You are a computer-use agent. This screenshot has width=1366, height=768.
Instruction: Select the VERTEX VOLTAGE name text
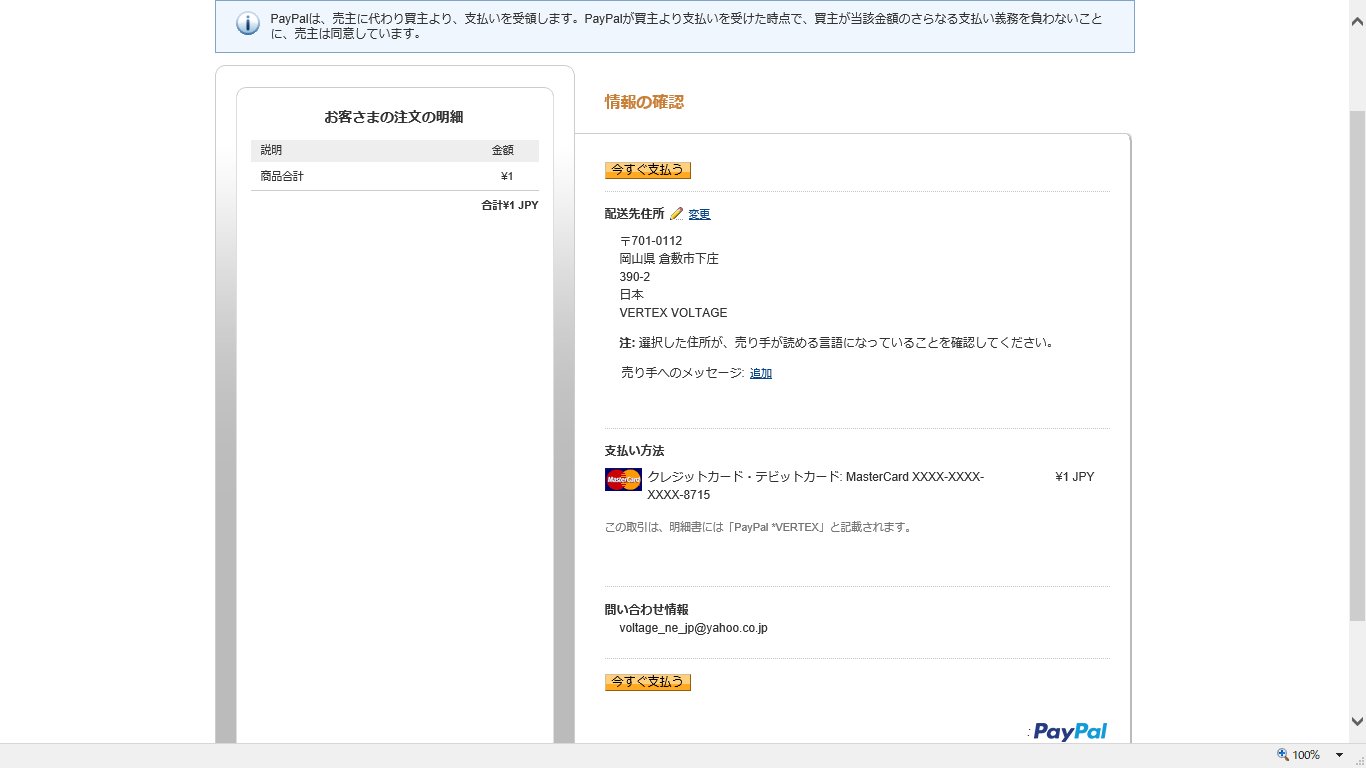(x=673, y=313)
